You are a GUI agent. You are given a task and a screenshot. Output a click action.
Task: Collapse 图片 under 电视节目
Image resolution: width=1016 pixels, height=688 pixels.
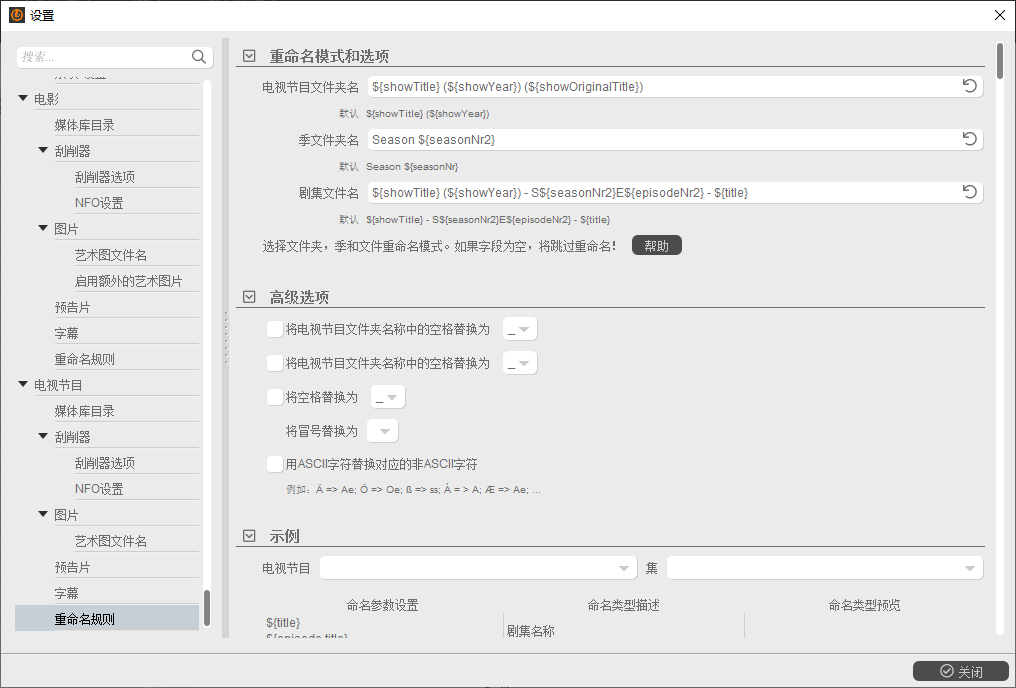coord(43,514)
